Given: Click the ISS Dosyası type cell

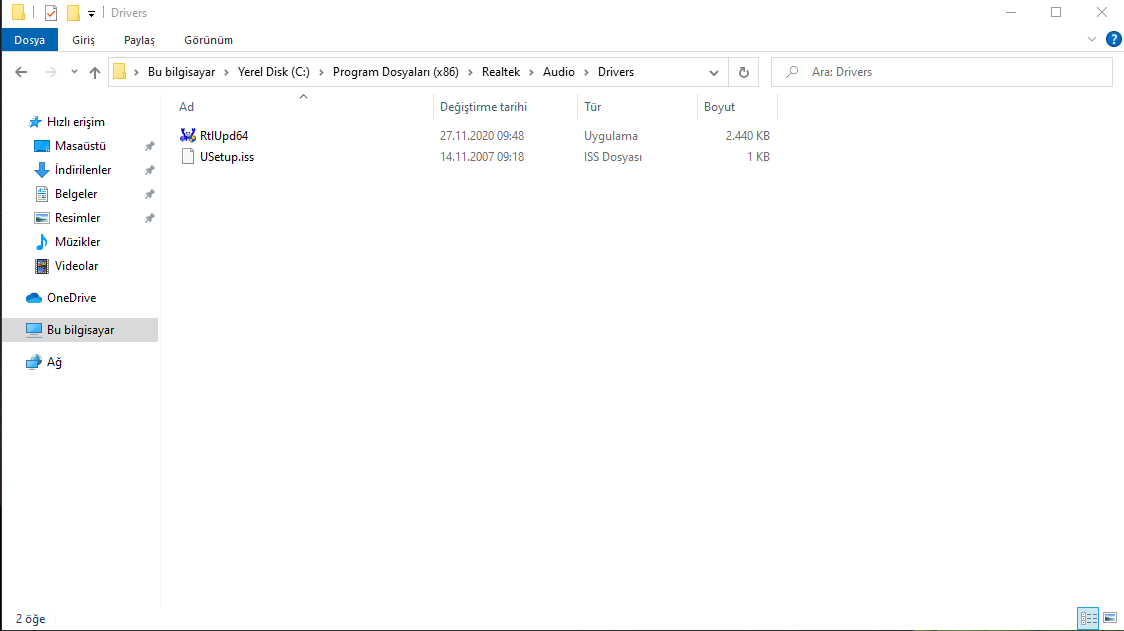Looking at the screenshot, I should [x=613, y=156].
